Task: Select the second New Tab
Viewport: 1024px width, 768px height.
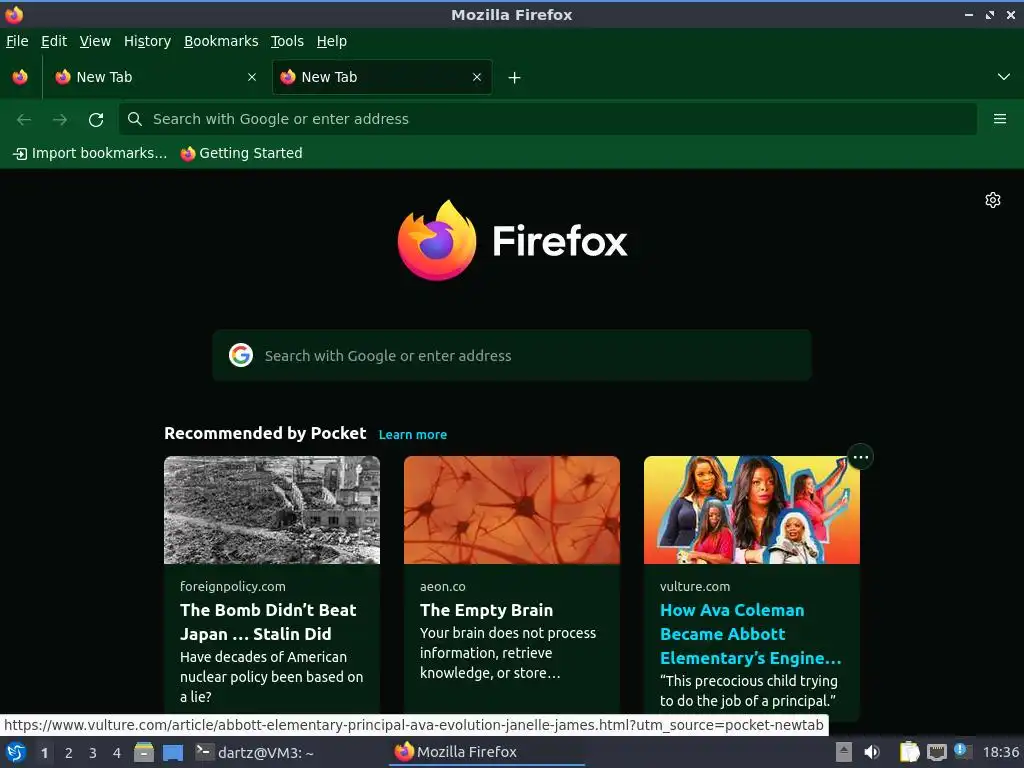Action: [382, 77]
